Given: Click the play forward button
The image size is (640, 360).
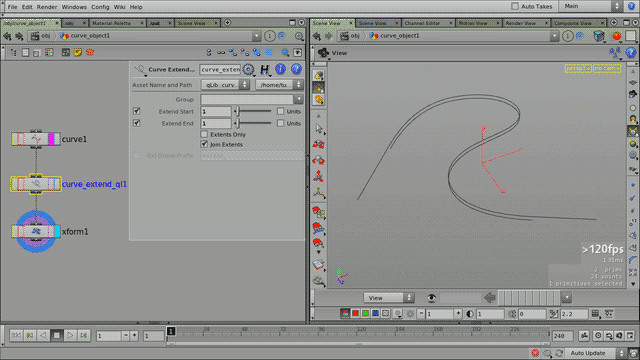Looking at the screenshot, I should pos(70,336).
